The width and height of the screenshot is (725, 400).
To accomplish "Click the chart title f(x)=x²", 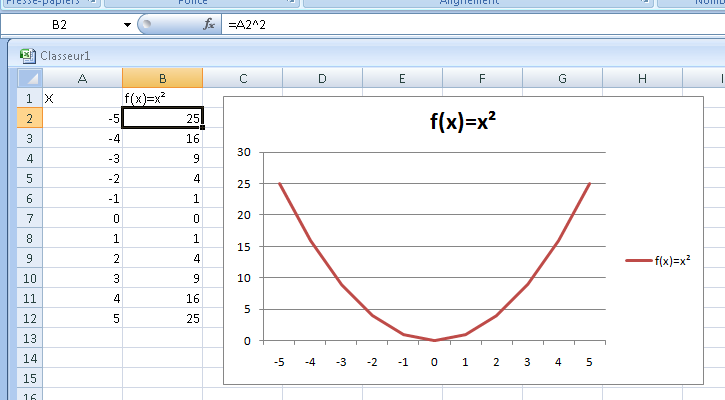I will pos(463,122).
